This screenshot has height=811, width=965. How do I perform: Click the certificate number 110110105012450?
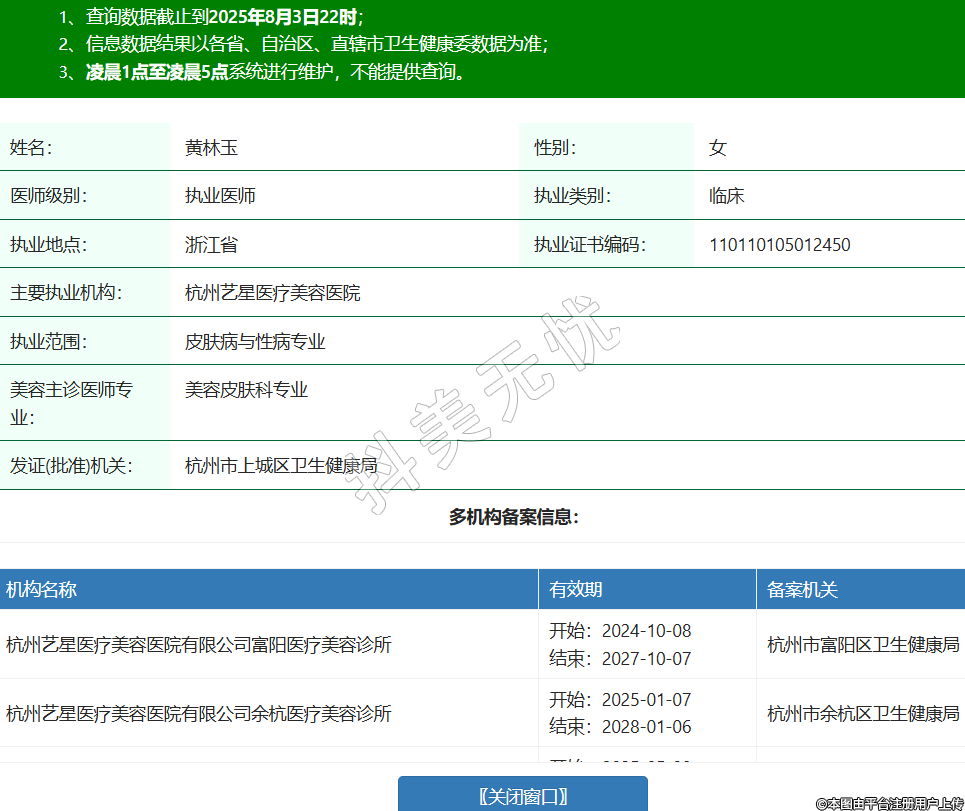point(779,245)
